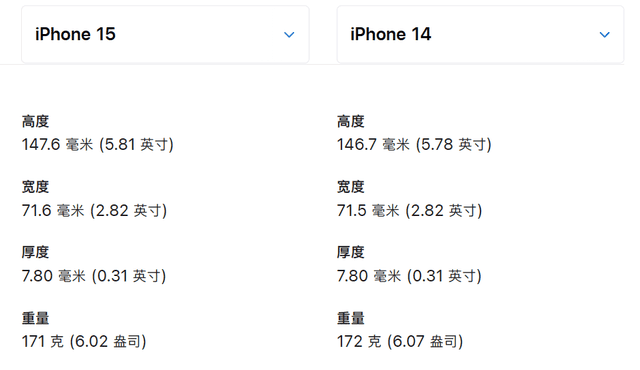Select iPhone 15's 7.80 毫米 thickness value
Viewport: 640px width, 370px height.
(x=94, y=276)
